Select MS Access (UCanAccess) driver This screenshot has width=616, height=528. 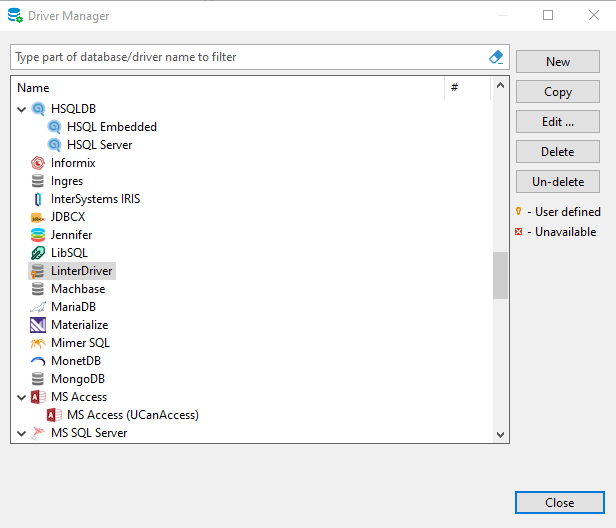[x=132, y=415]
